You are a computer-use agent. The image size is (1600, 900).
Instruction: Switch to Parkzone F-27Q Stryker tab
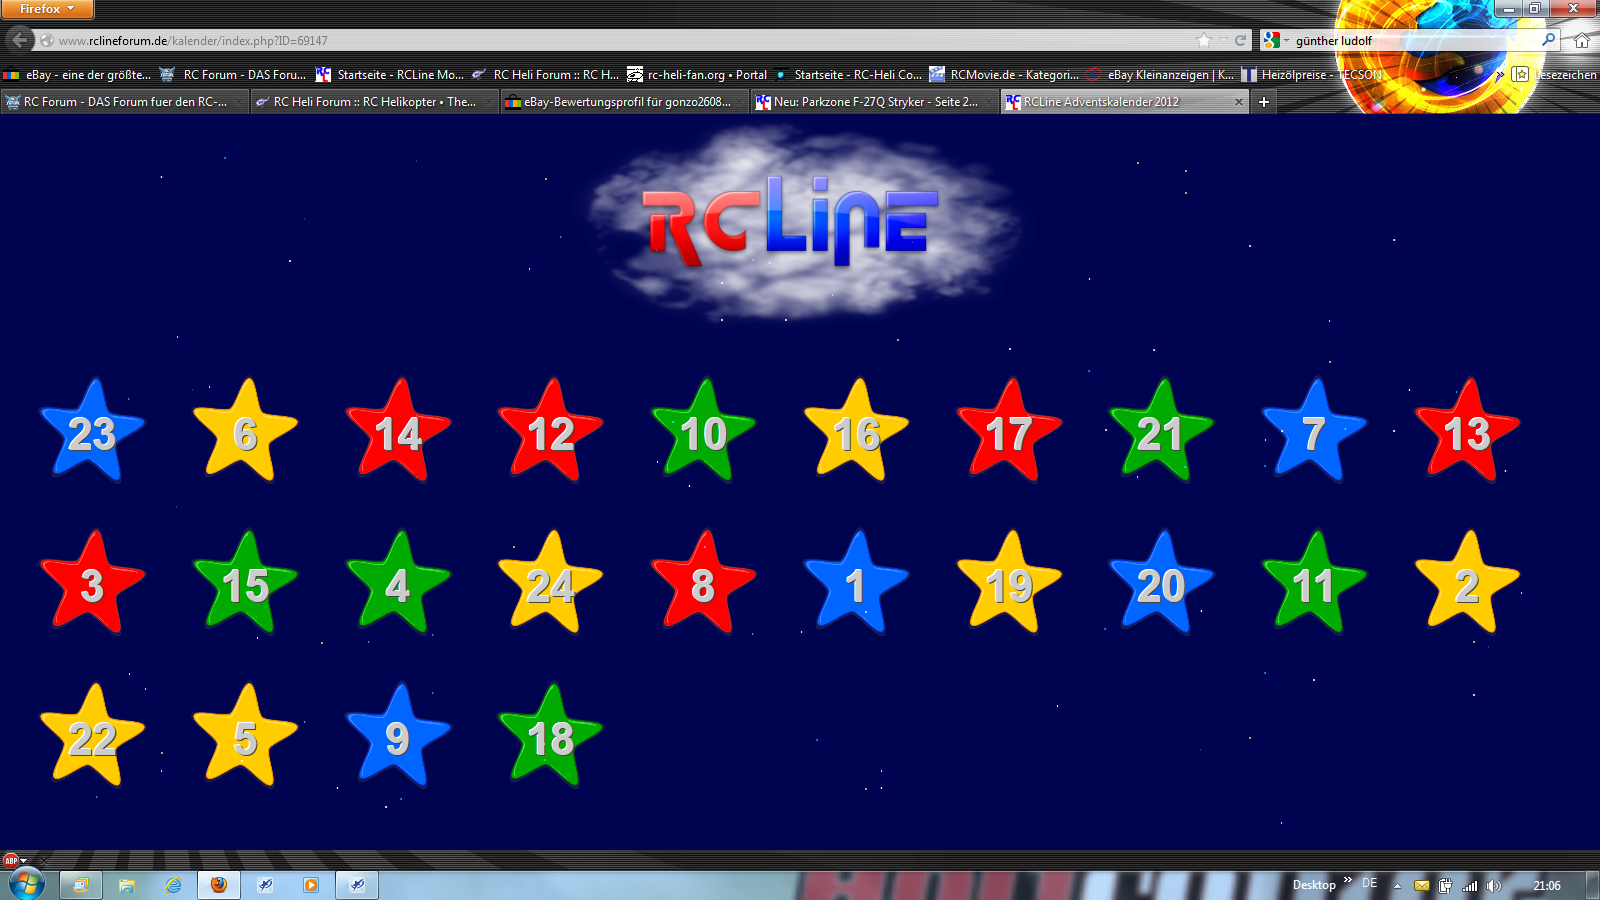874,102
